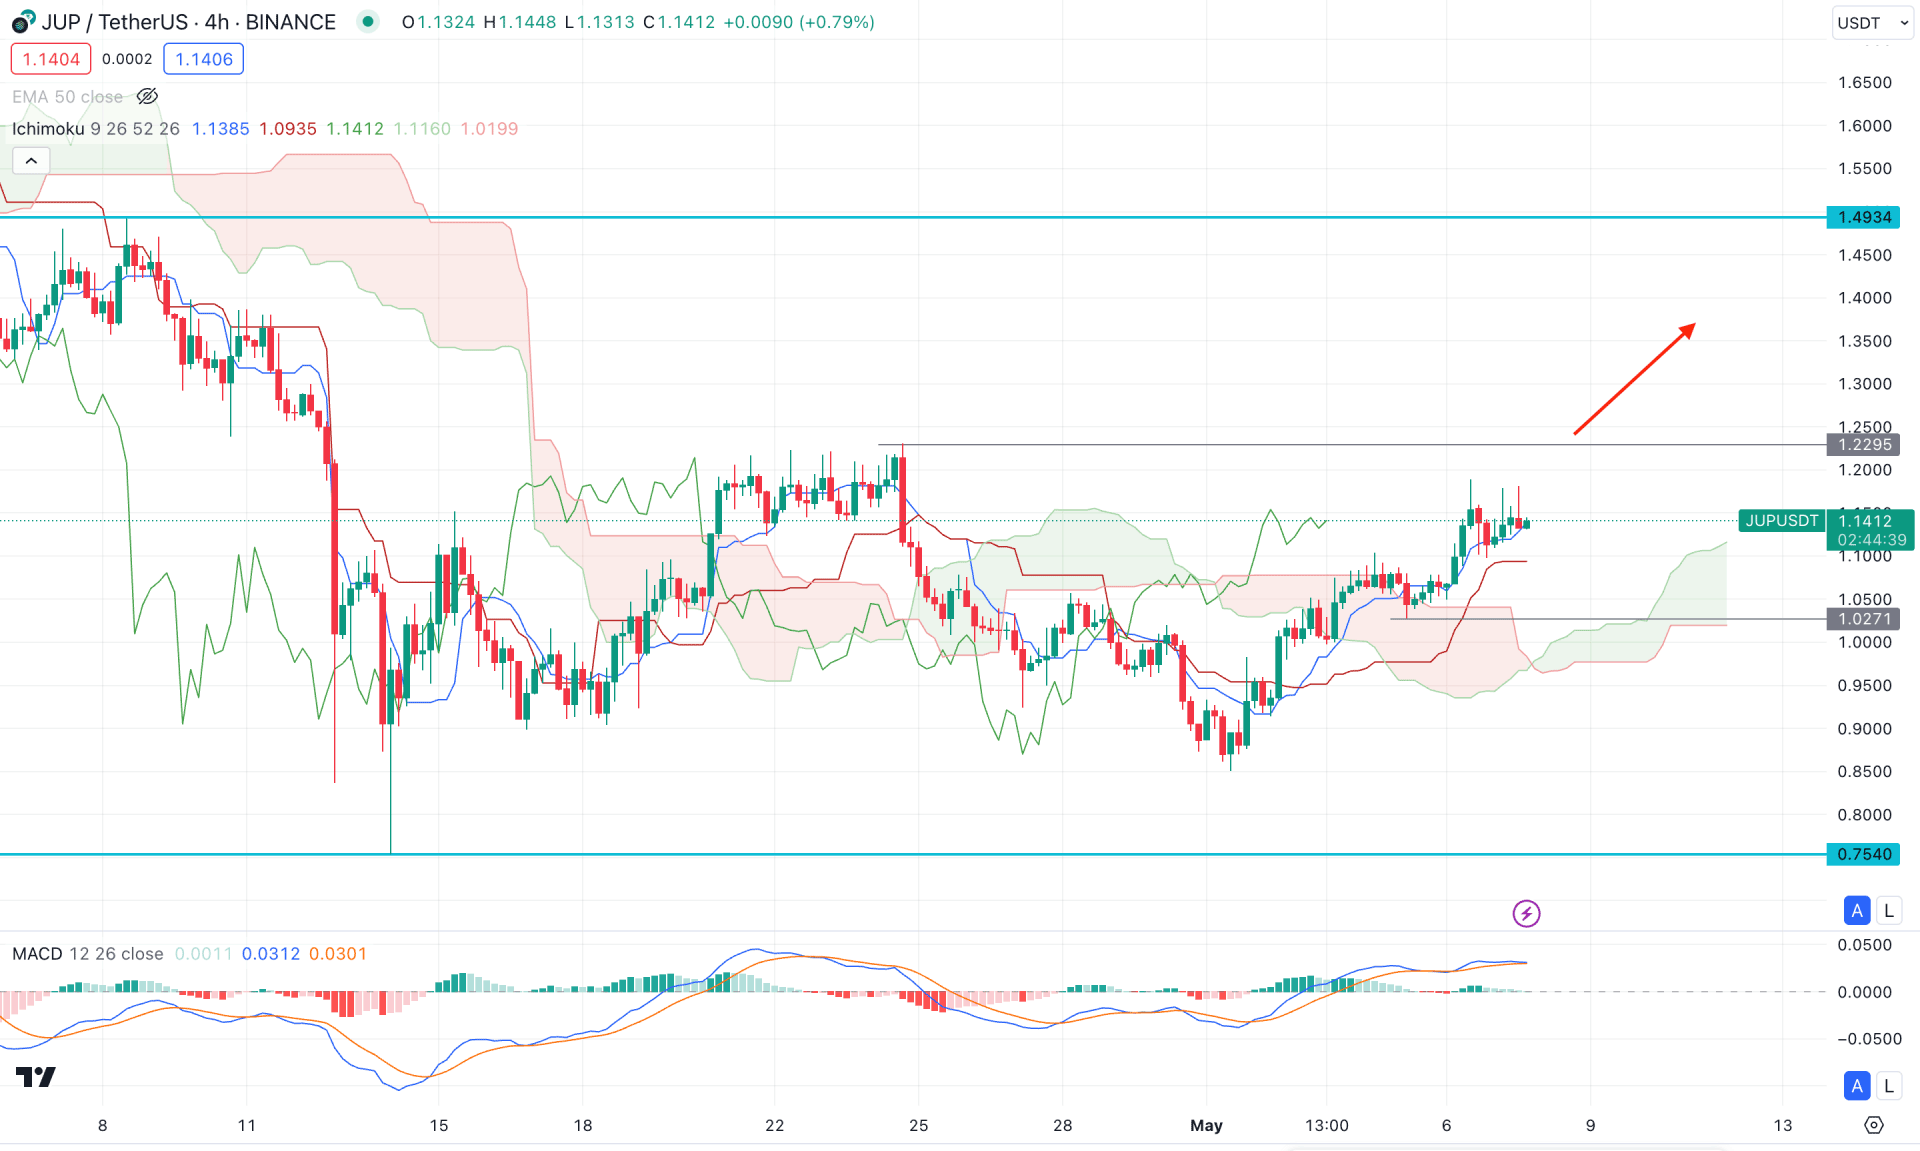Image resolution: width=1920 pixels, height=1151 pixels.
Task: Click the red sell price 1.1404
Action: coord(51,59)
